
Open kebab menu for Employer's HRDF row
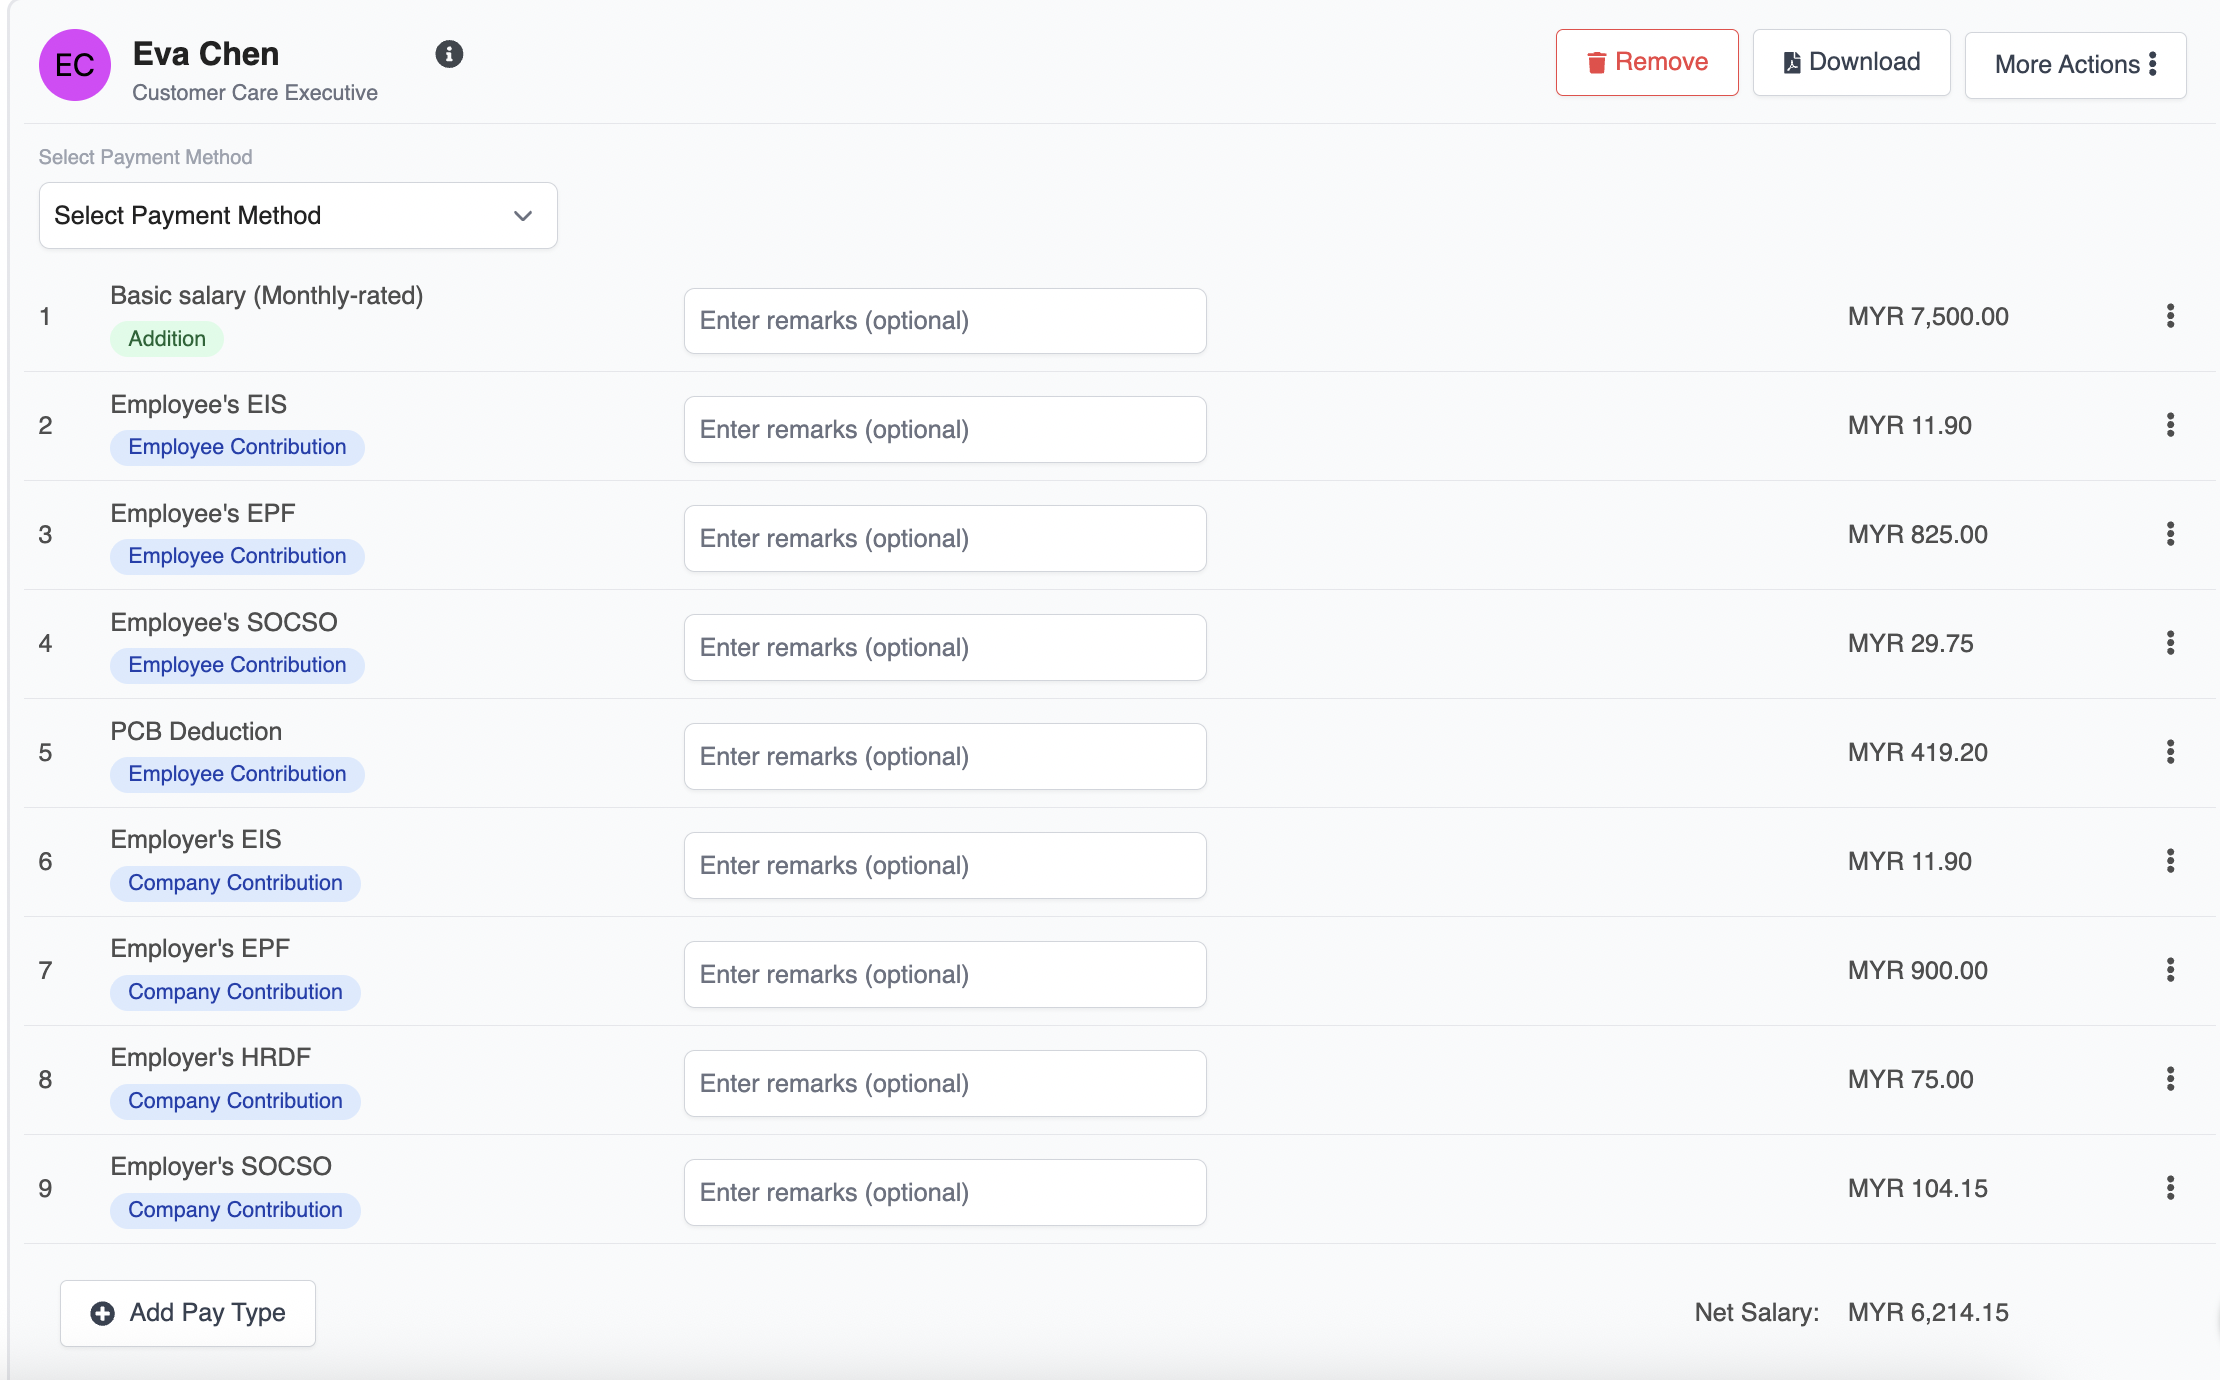[x=2170, y=1079]
